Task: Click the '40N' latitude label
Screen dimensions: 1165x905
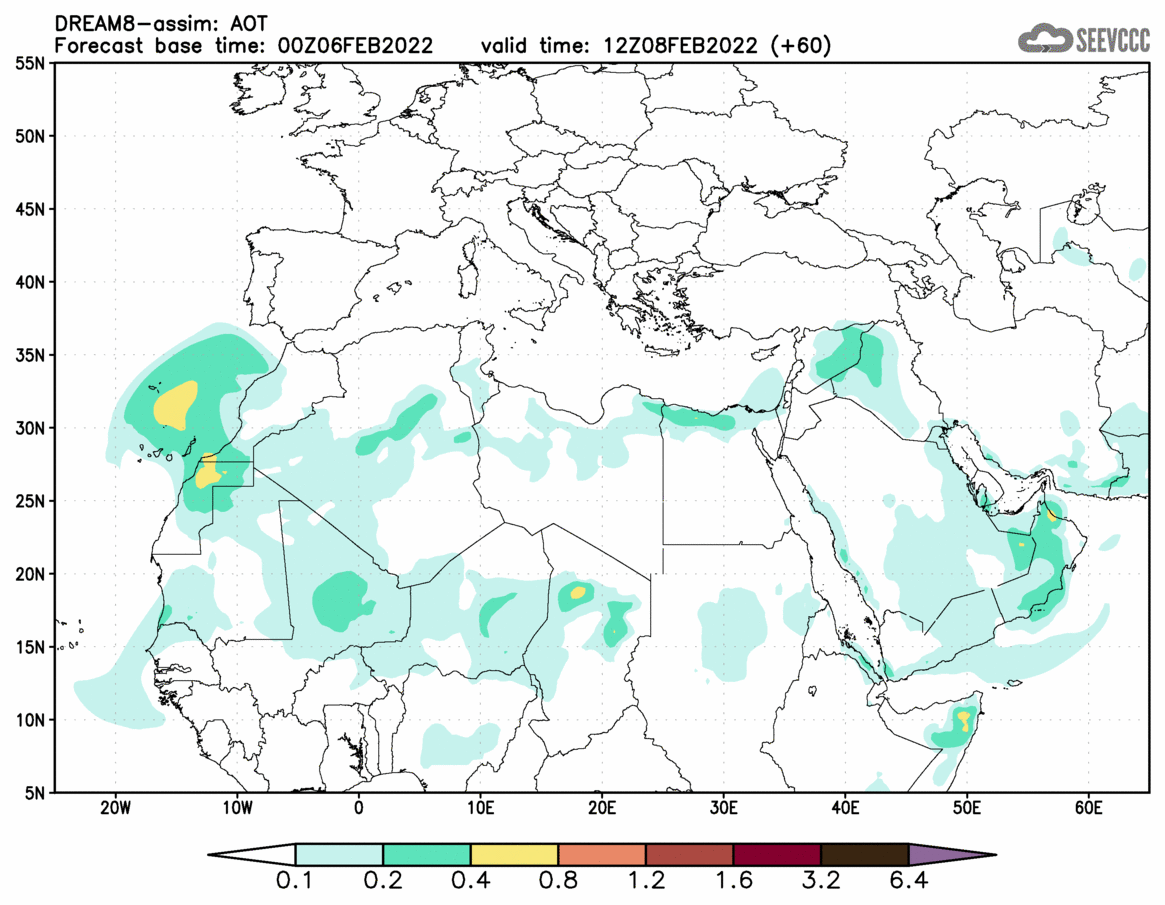Action: click(30, 282)
